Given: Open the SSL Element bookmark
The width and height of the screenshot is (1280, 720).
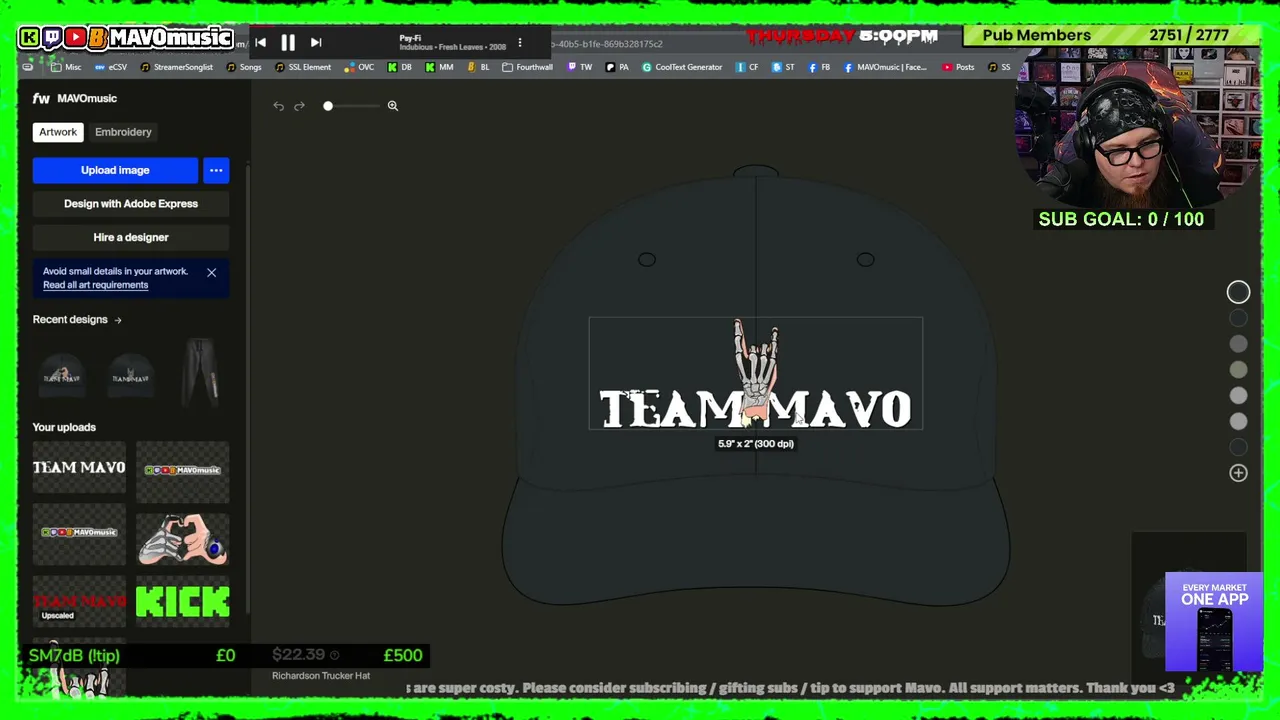Looking at the screenshot, I should [x=303, y=68].
